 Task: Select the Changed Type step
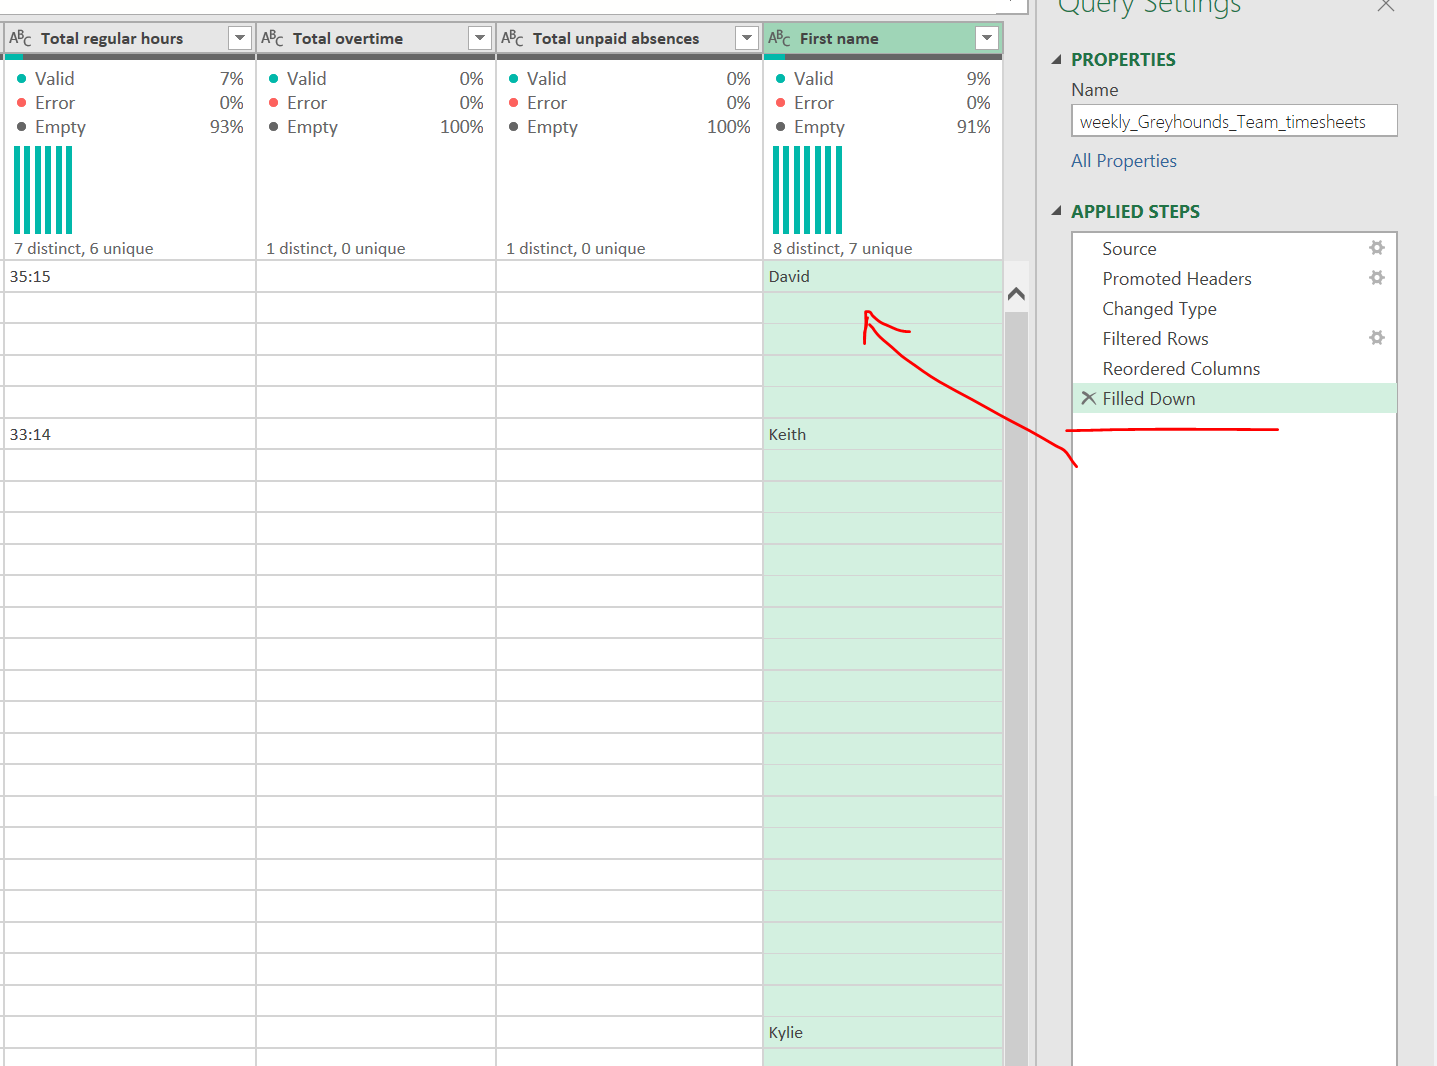pyautogui.click(x=1234, y=309)
